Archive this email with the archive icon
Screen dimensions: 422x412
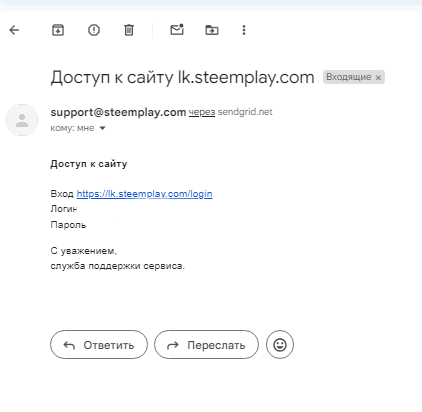tap(58, 30)
